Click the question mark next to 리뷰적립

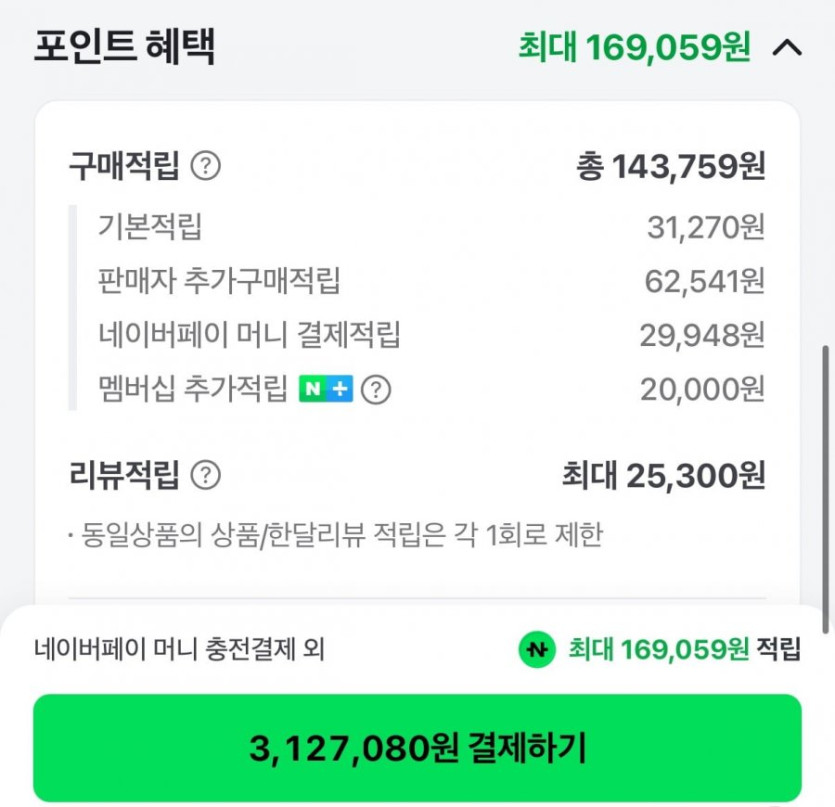tap(205, 475)
